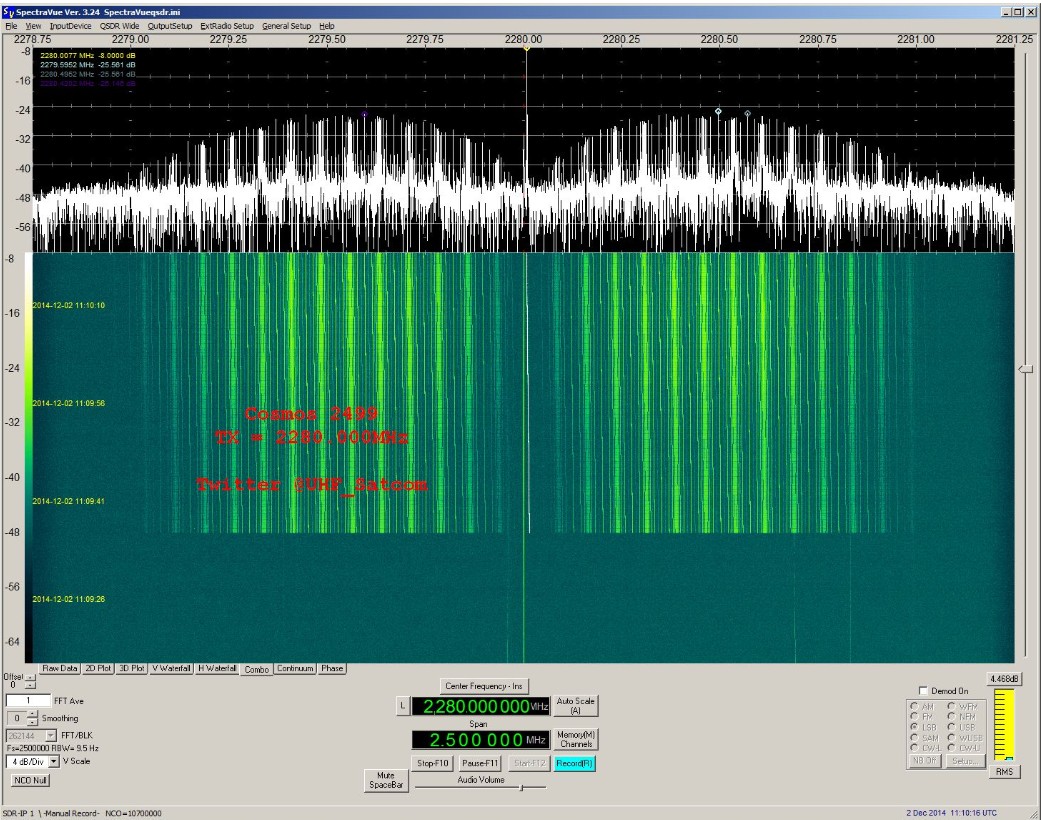Screen dimensions: 1041x820
Task: Open the File menu
Action: pos(11,25)
